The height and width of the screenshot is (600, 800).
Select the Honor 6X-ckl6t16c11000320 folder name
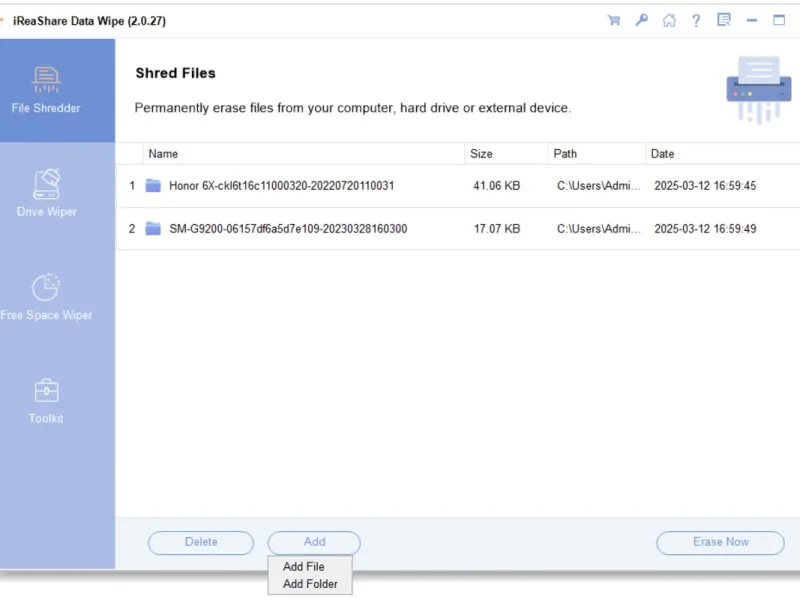click(282, 186)
